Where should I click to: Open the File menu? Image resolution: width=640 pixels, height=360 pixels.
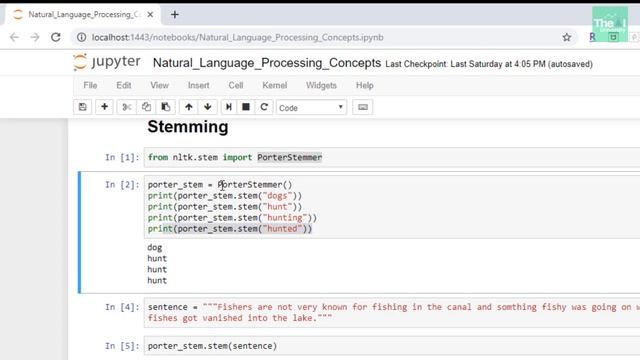click(90, 85)
